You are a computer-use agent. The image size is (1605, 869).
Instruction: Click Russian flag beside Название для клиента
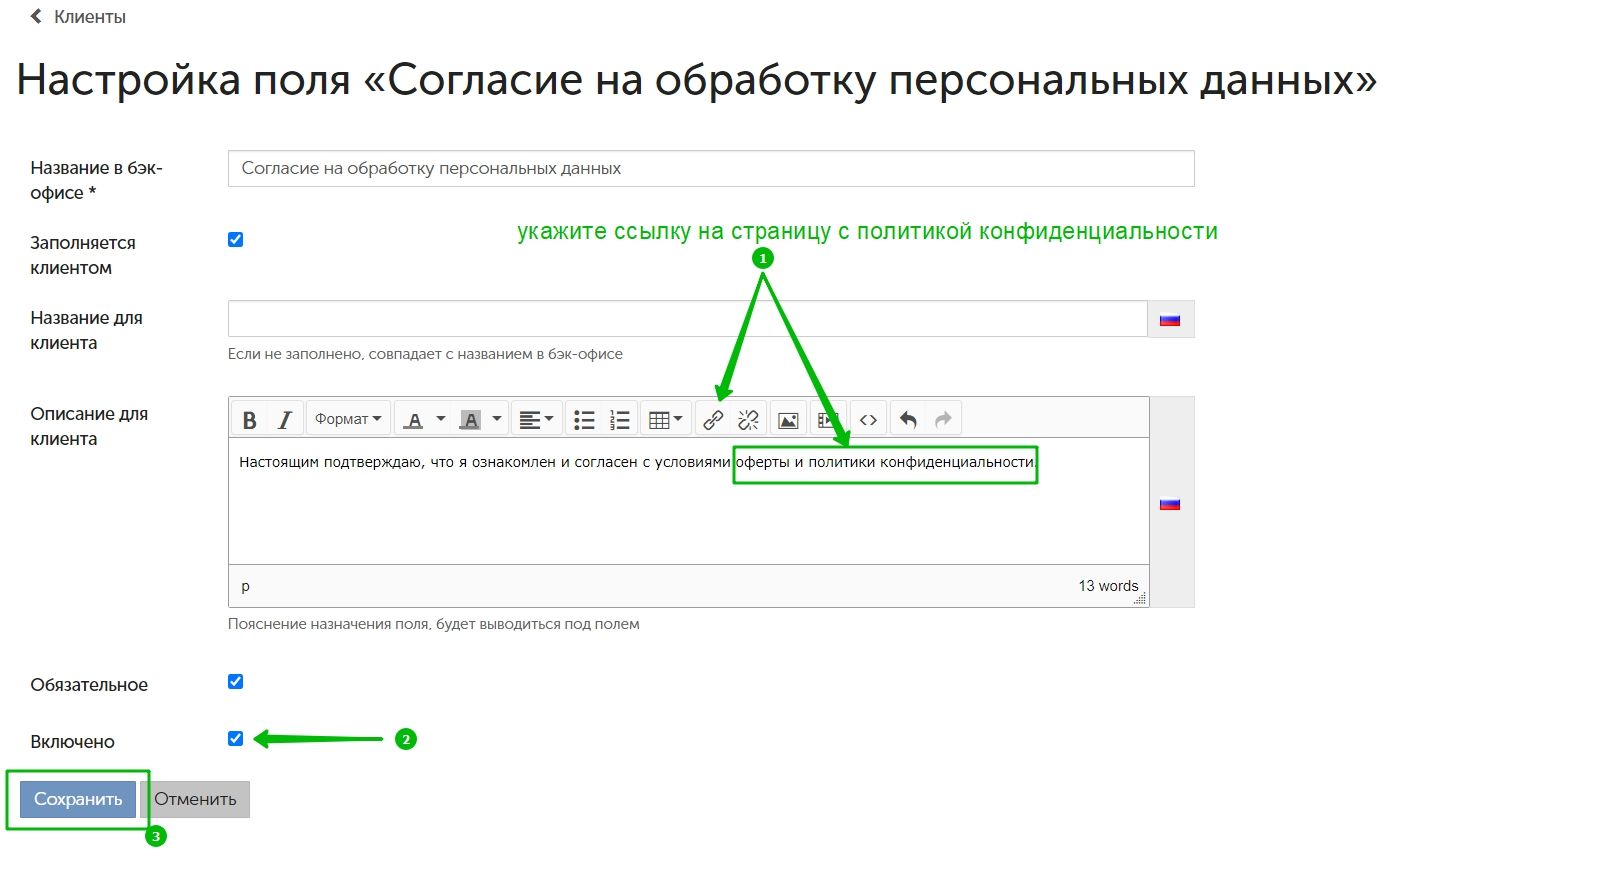1170,320
